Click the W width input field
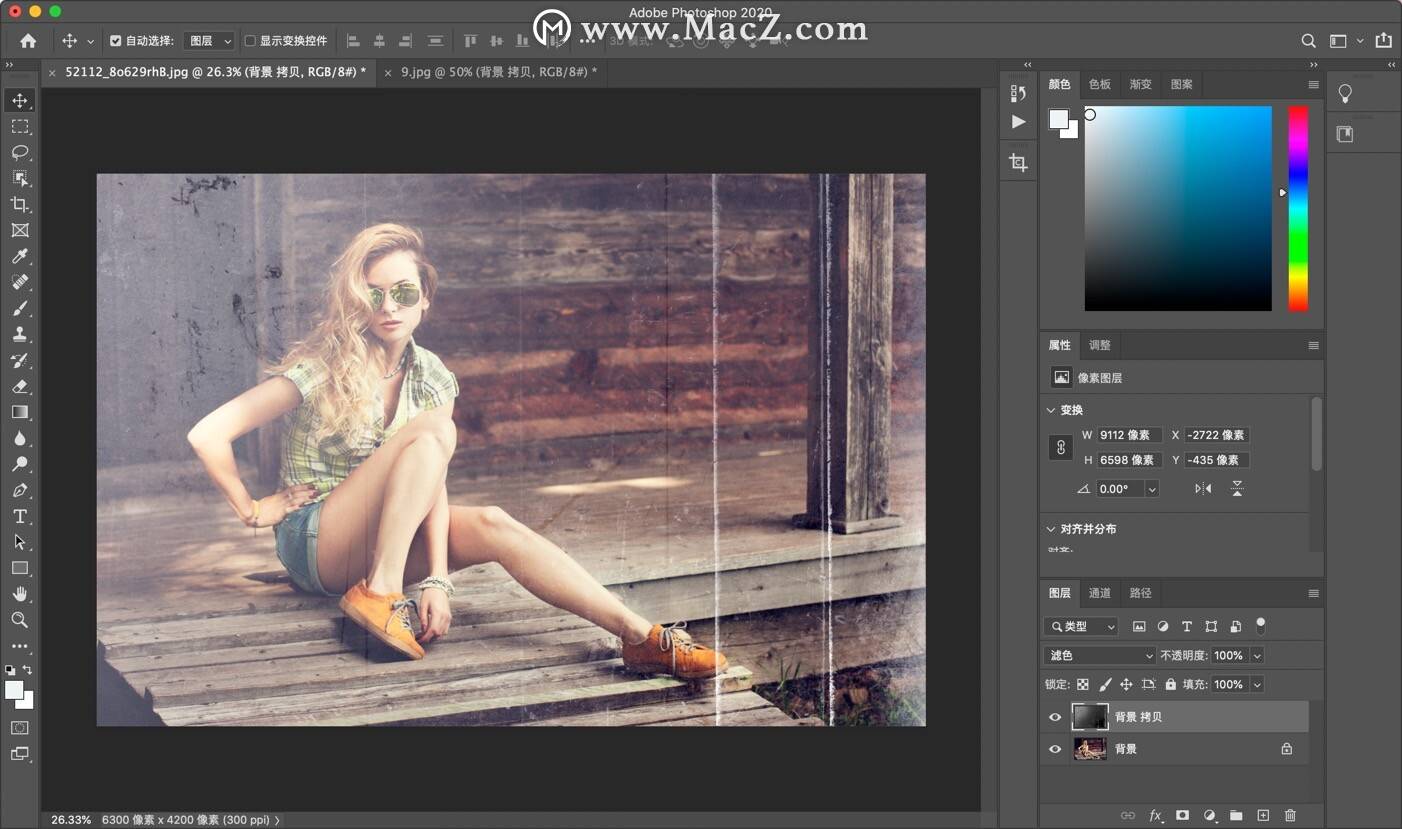This screenshot has width=1402, height=829. pos(1129,435)
